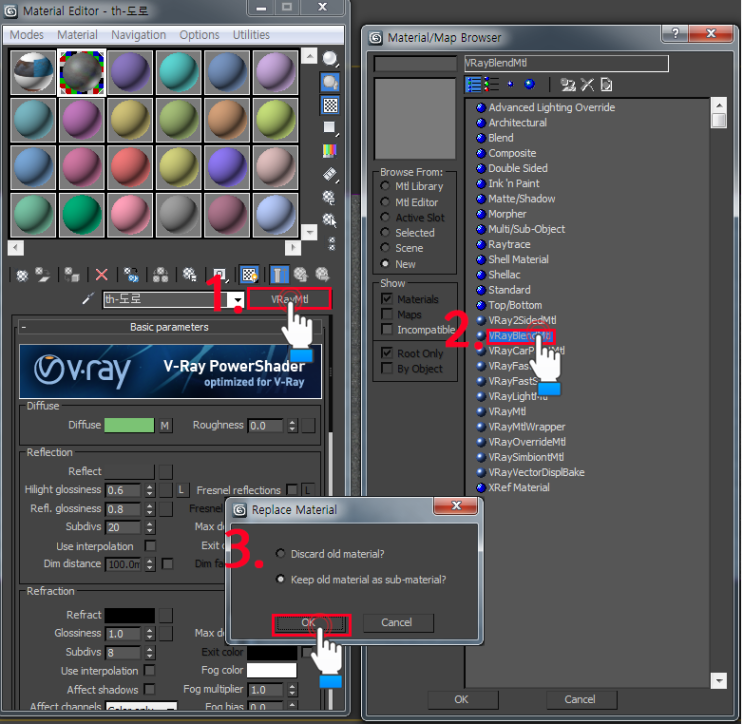Switch browser to View List + Icons
The height and width of the screenshot is (724, 743).
pyautogui.click(x=491, y=85)
